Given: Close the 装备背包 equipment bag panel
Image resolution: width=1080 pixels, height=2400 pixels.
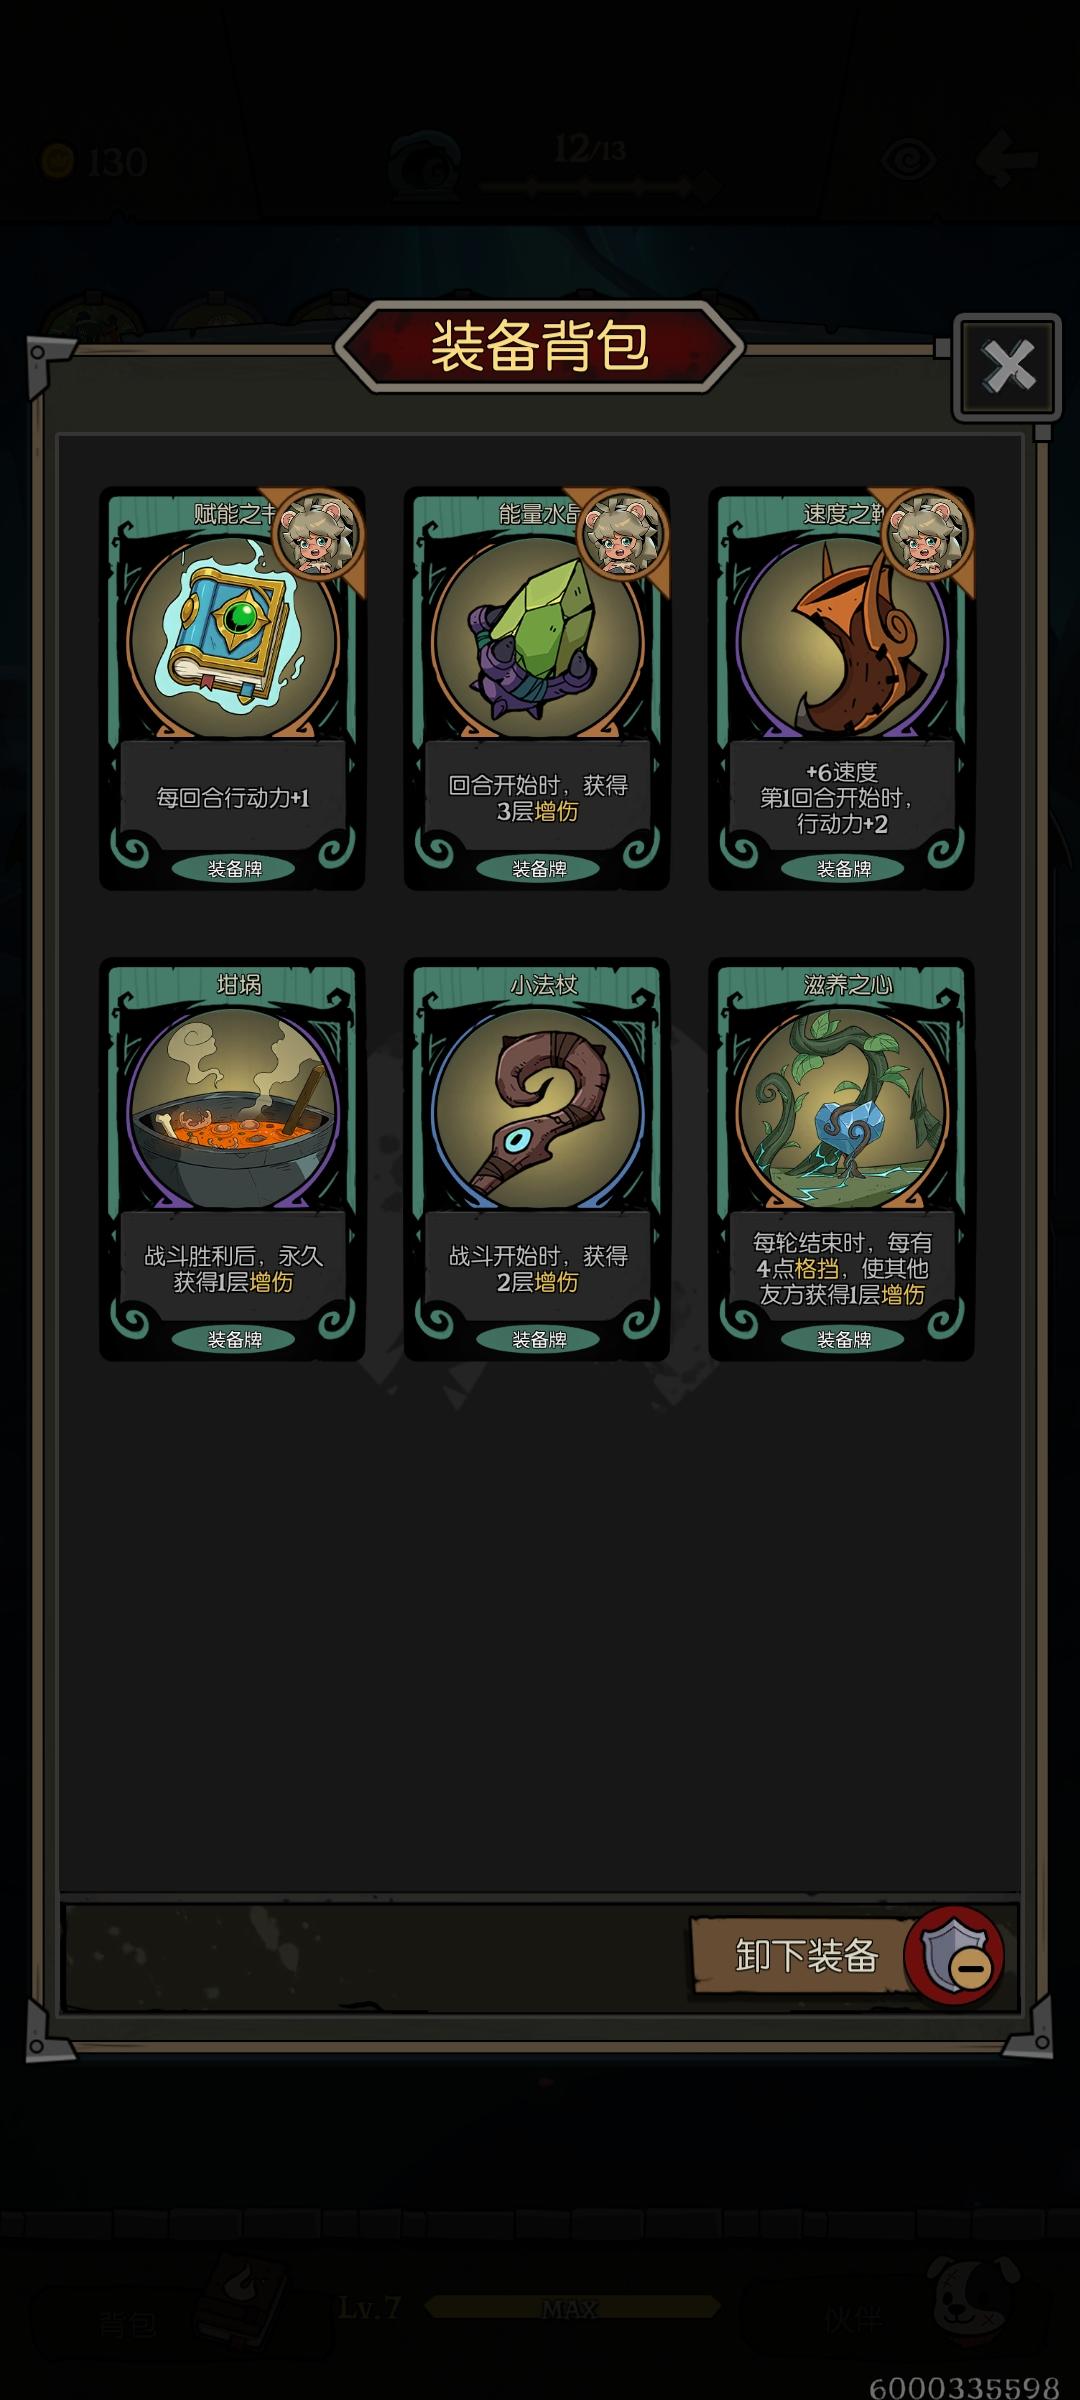Looking at the screenshot, I should 1008,366.
